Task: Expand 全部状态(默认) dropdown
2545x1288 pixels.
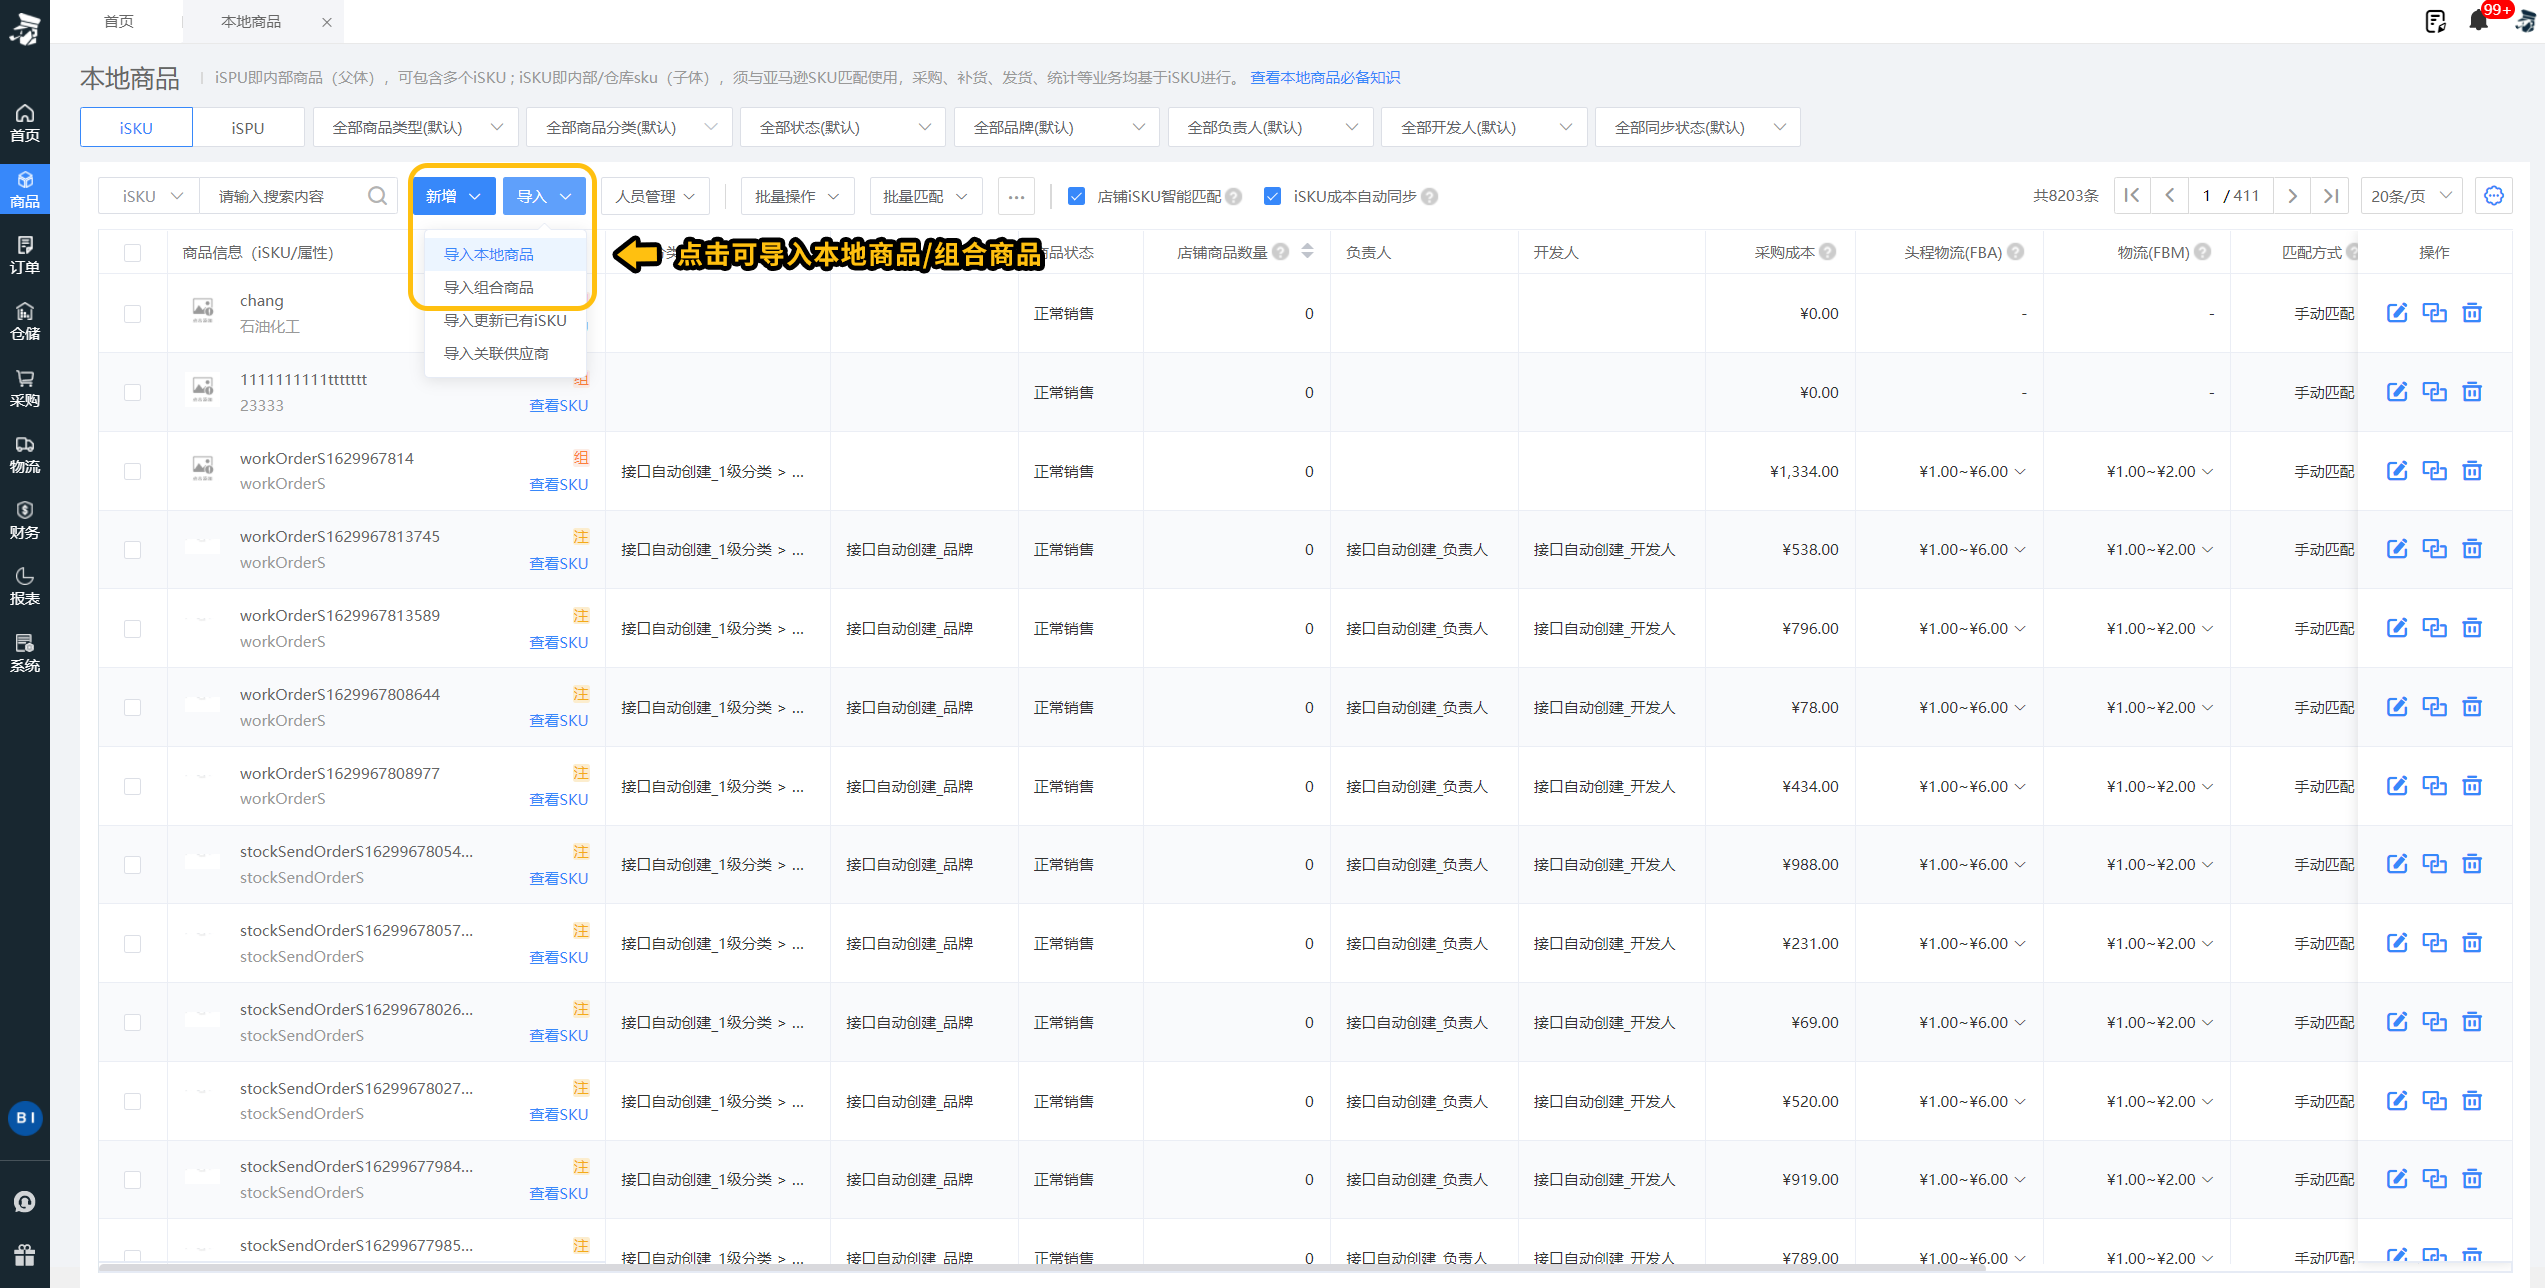Action: click(x=844, y=127)
